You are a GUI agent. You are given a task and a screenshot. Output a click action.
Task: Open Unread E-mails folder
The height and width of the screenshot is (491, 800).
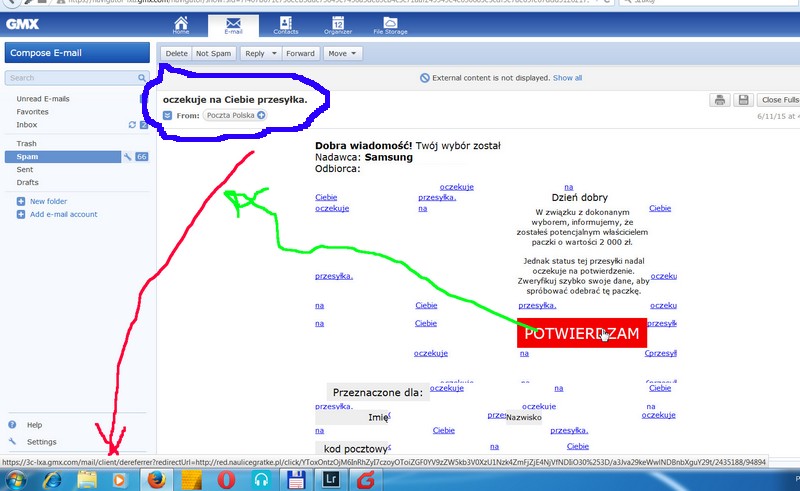pos(43,99)
